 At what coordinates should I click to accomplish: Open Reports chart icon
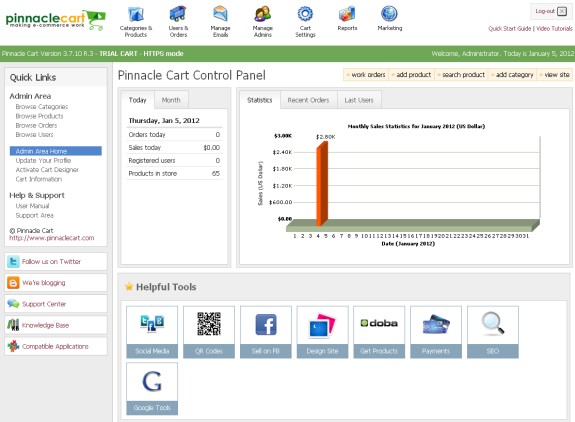(x=347, y=14)
